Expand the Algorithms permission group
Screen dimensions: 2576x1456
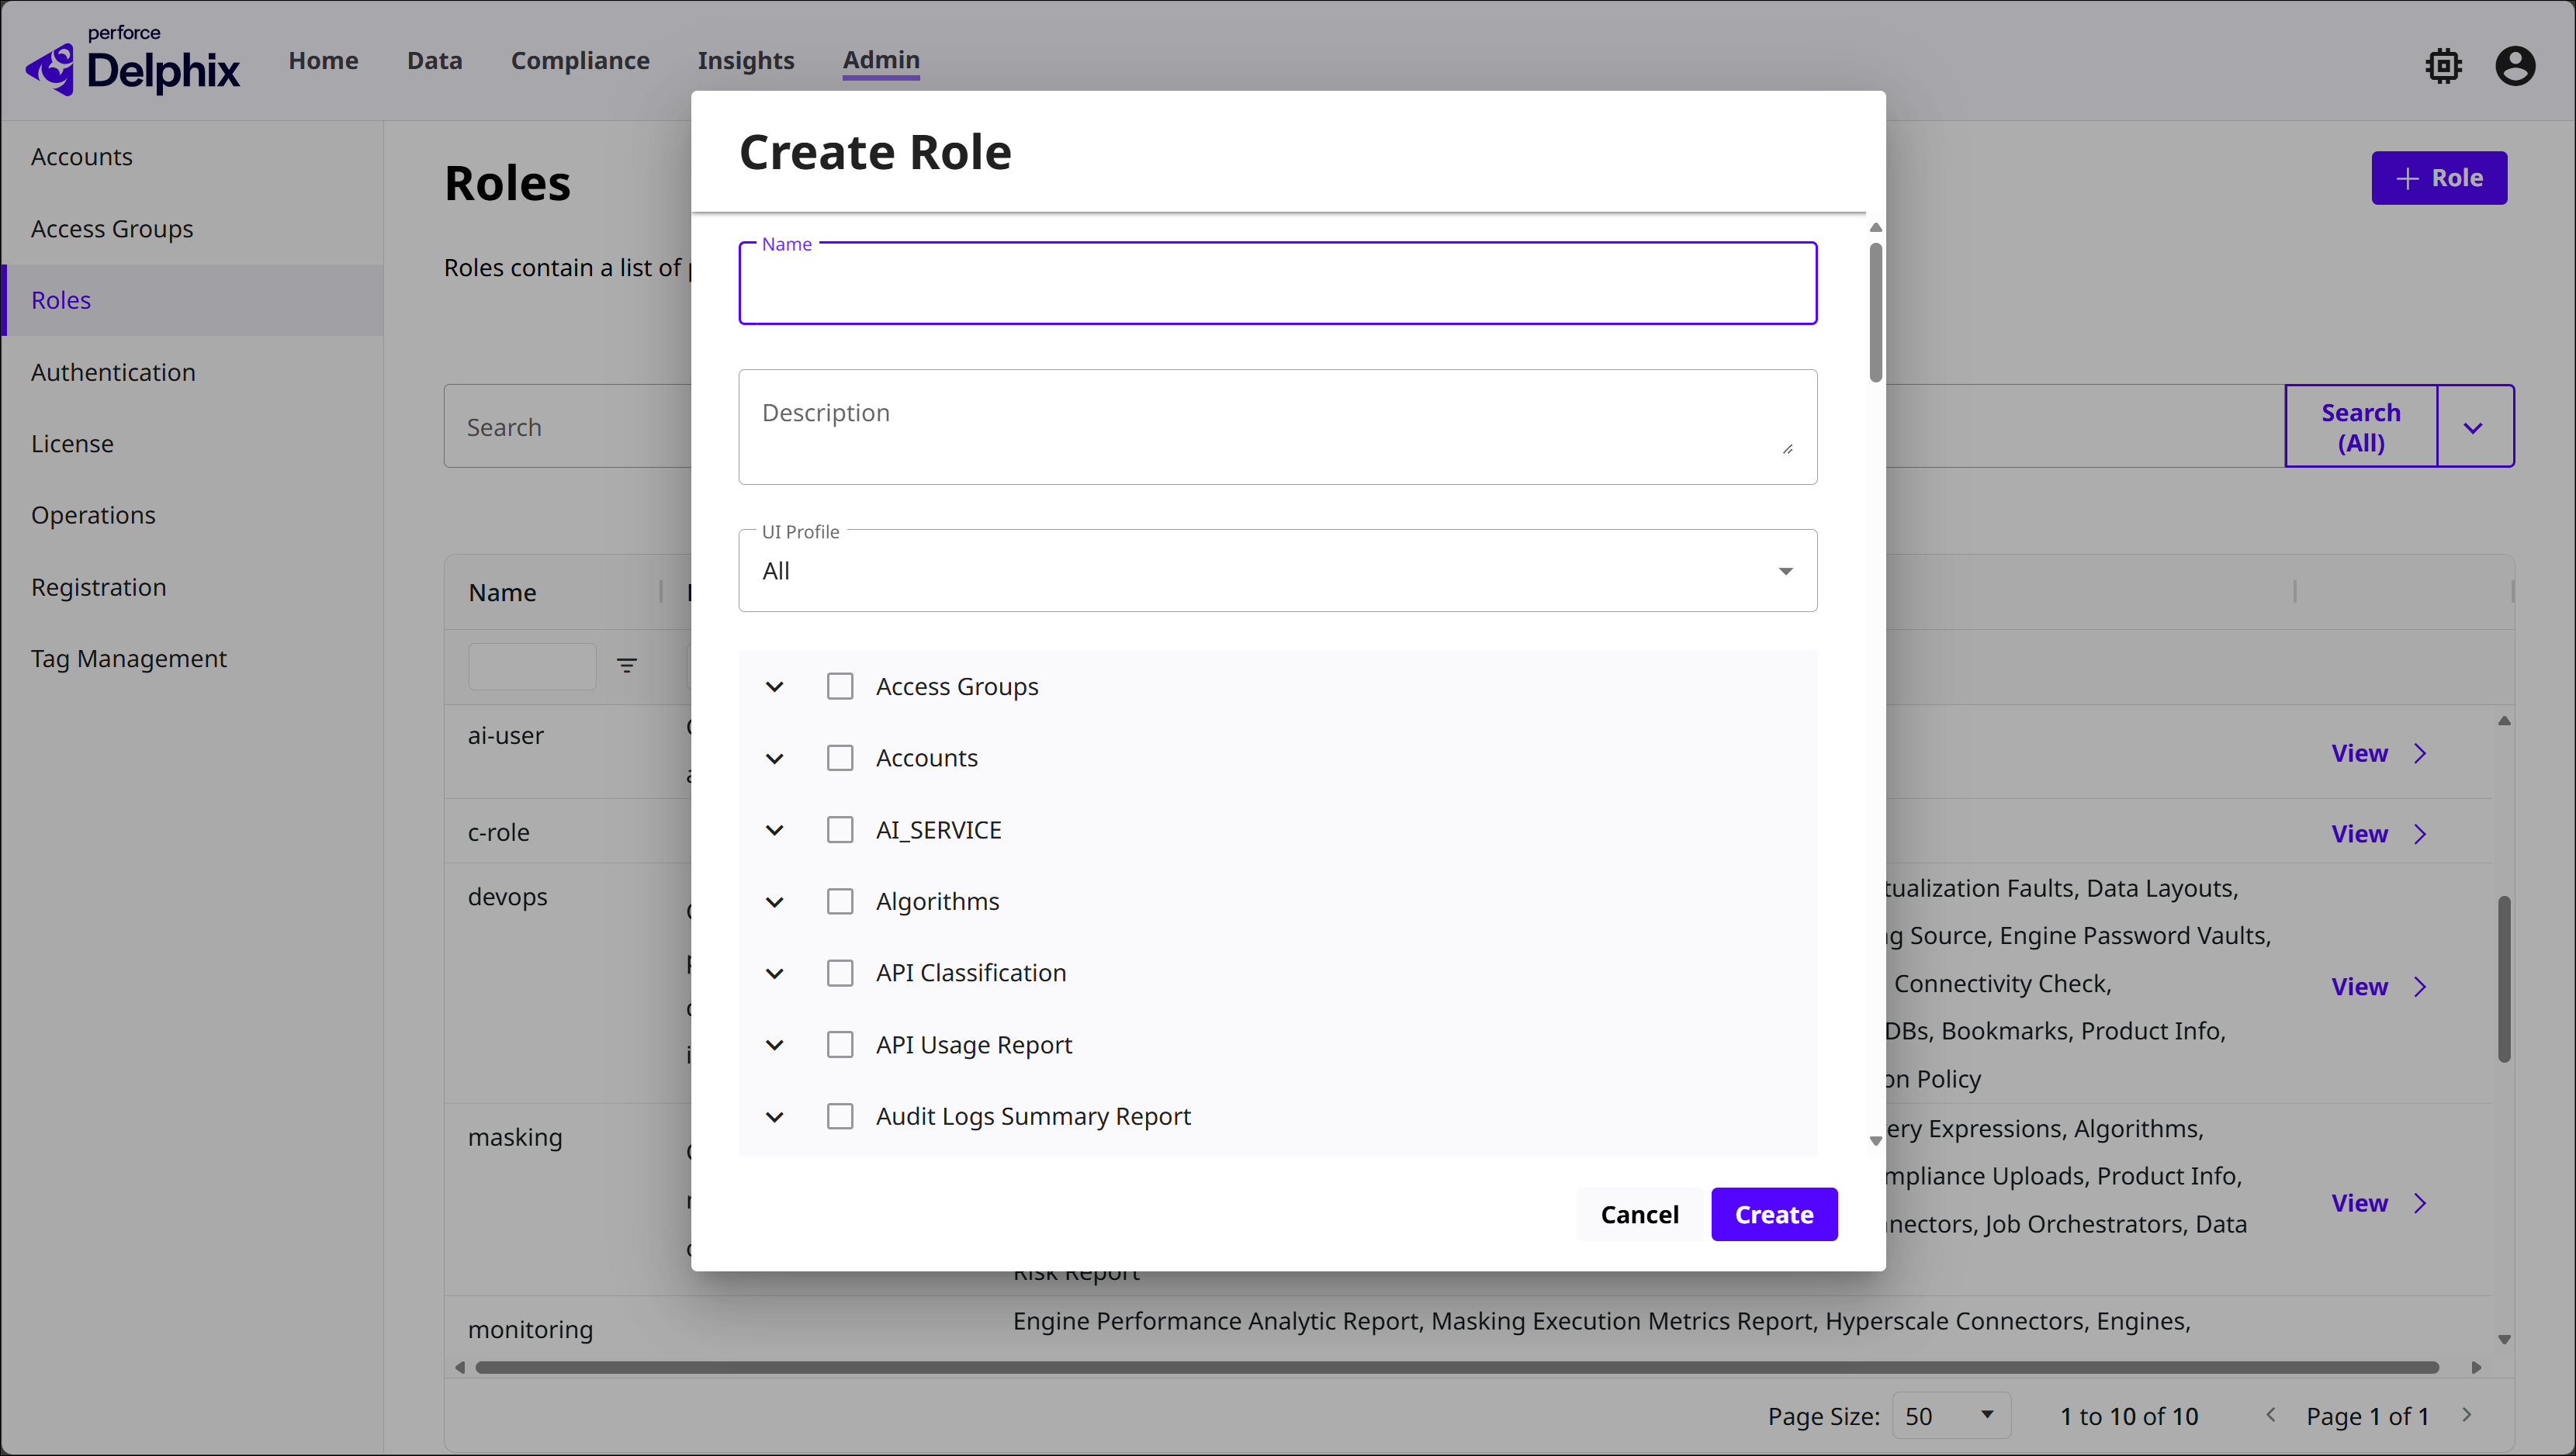point(774,902)
